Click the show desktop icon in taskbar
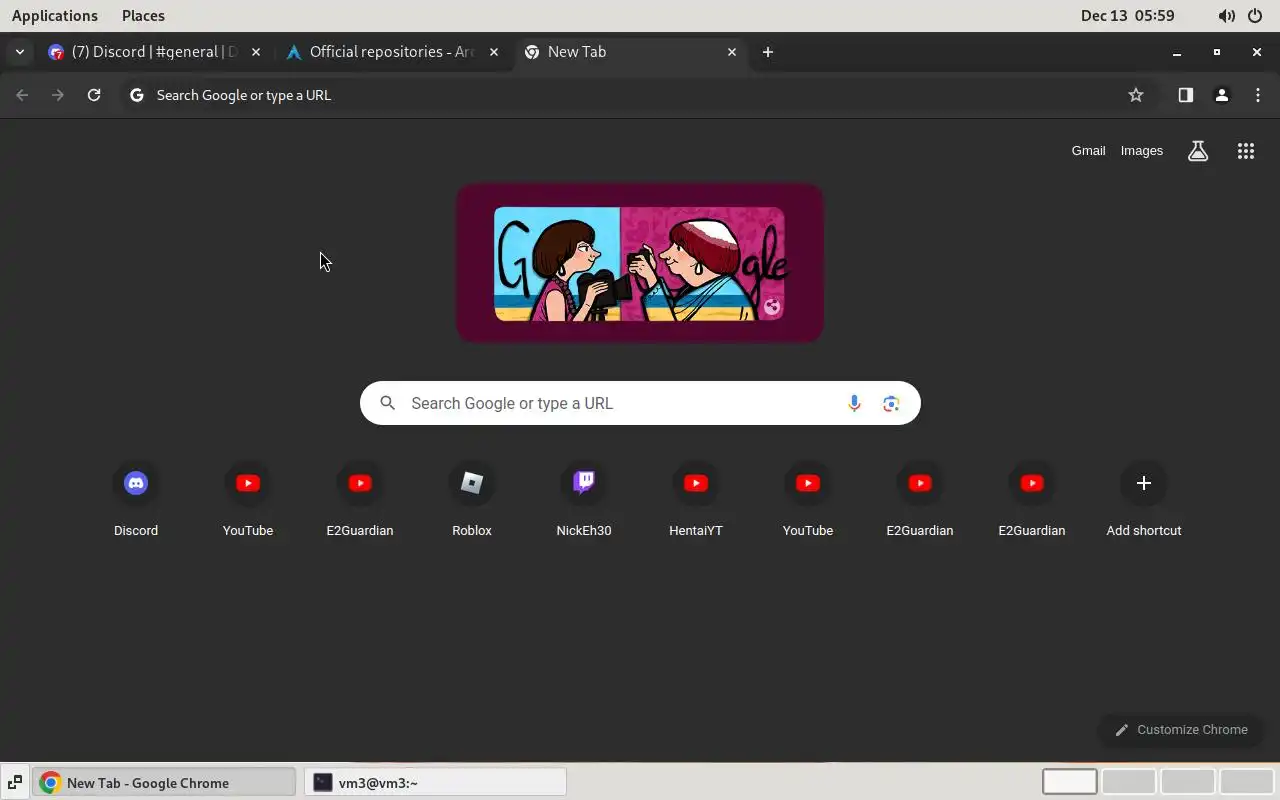 click(x=15, y=782)
